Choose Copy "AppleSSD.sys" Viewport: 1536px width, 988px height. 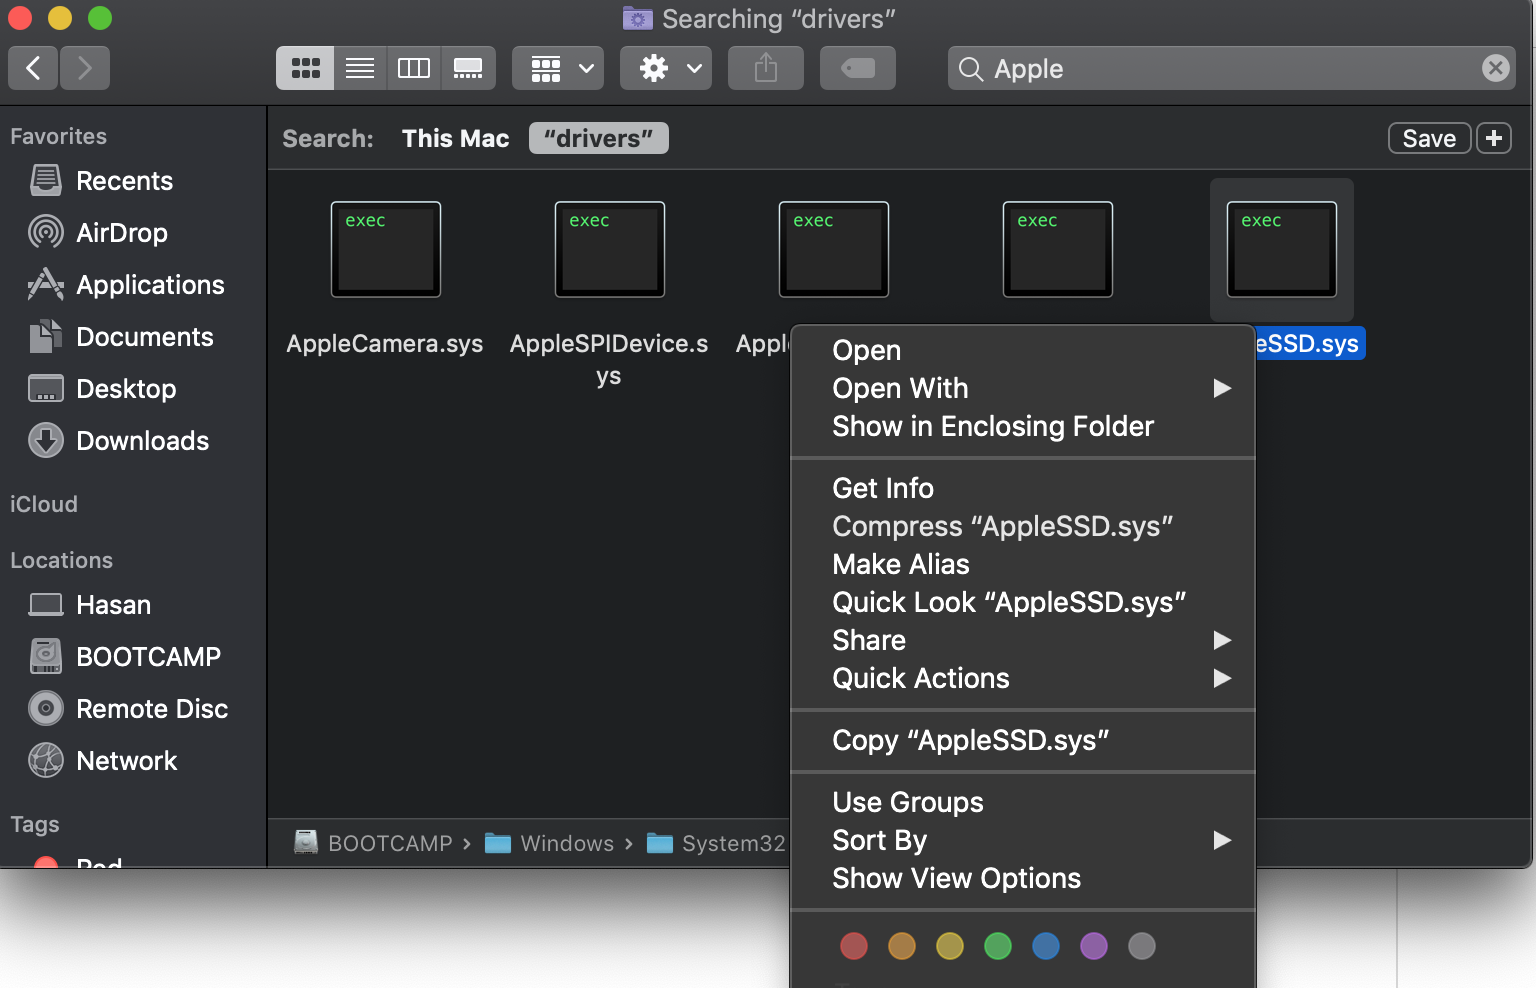pyautogui.click(x=1022, y=740)
